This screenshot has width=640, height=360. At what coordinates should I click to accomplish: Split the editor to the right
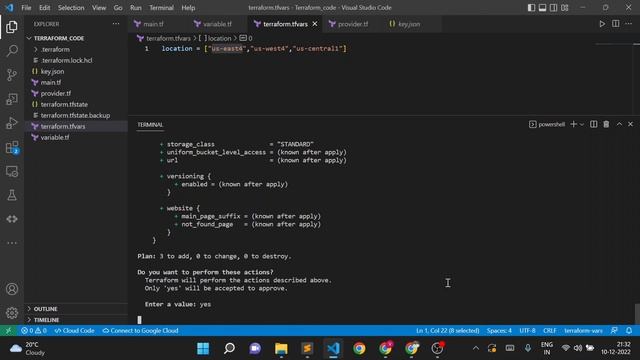[x=616, y=24]
